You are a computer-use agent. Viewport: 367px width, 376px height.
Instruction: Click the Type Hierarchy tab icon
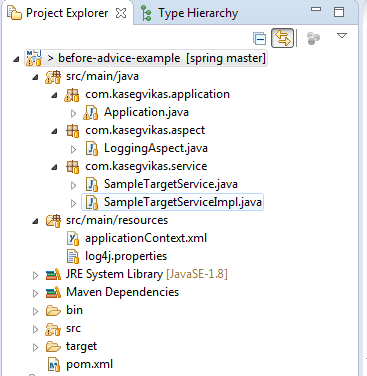coord(146,14)
